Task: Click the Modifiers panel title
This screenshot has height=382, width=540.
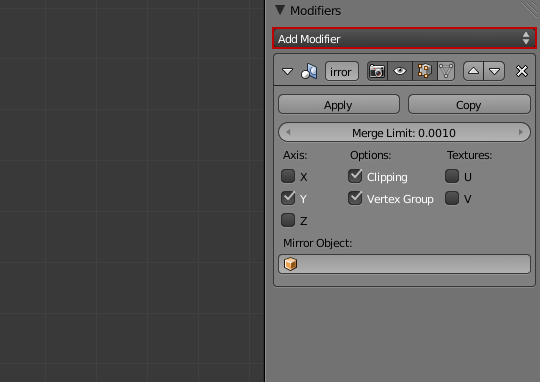Action: pyautogui.click(x=315, y=11)
